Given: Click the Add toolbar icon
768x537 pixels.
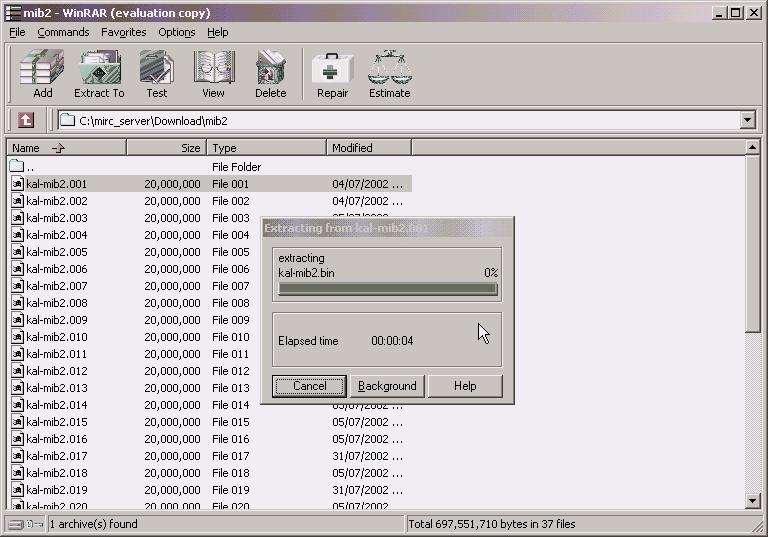Looking at the screenshot, I should 42,68.
